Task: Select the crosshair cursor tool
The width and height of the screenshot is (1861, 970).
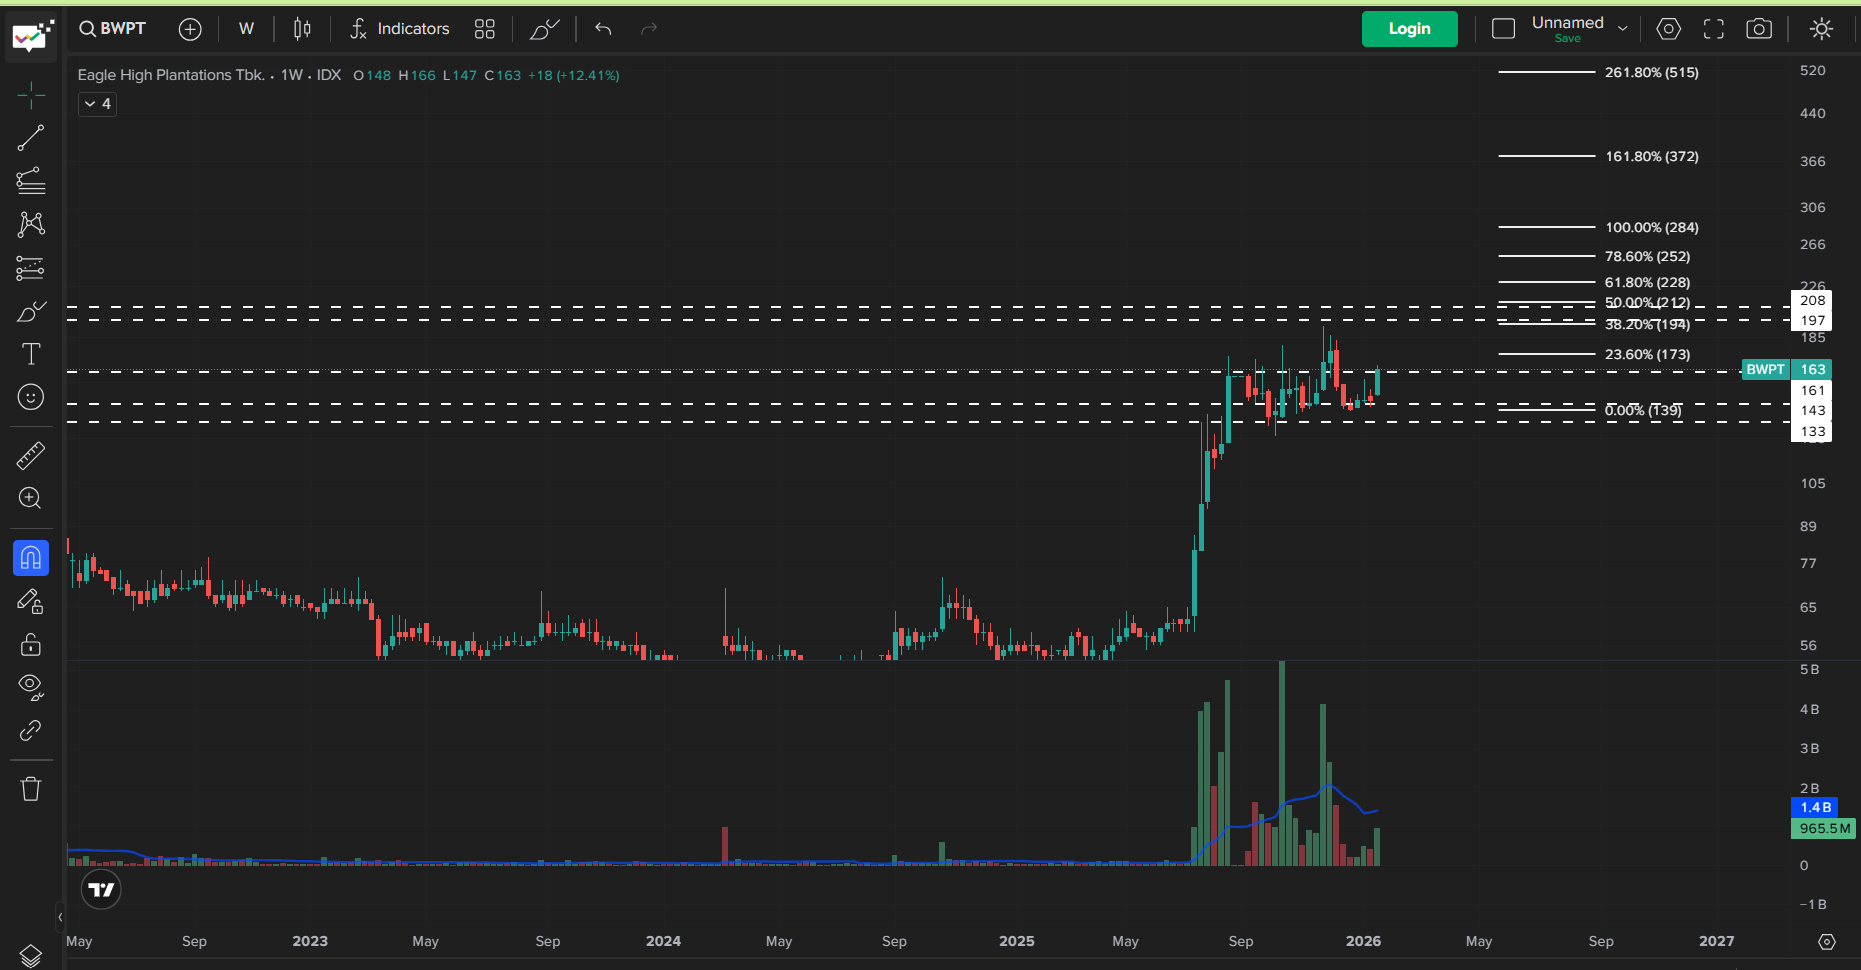Action: tap(31, 95)
